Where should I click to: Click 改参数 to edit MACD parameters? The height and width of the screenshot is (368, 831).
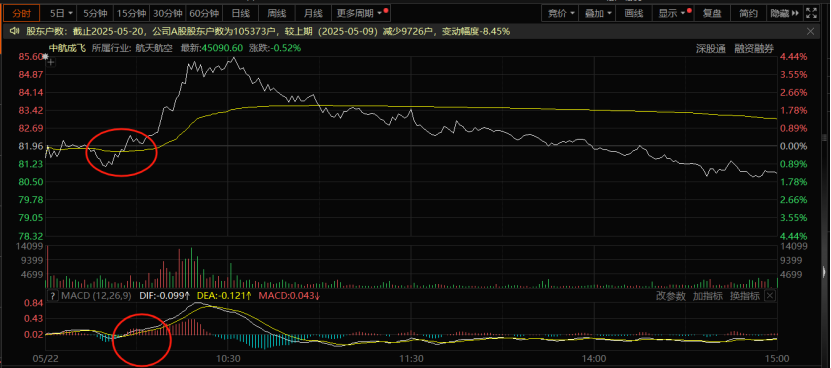click(671, 296)
